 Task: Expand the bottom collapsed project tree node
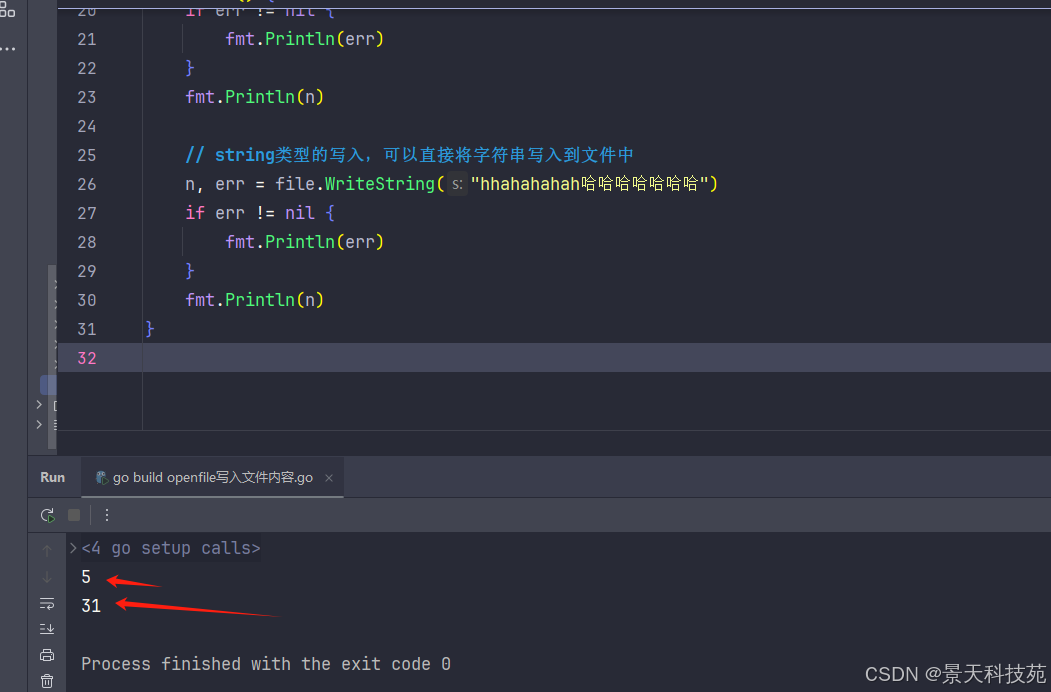pos(39,424)
